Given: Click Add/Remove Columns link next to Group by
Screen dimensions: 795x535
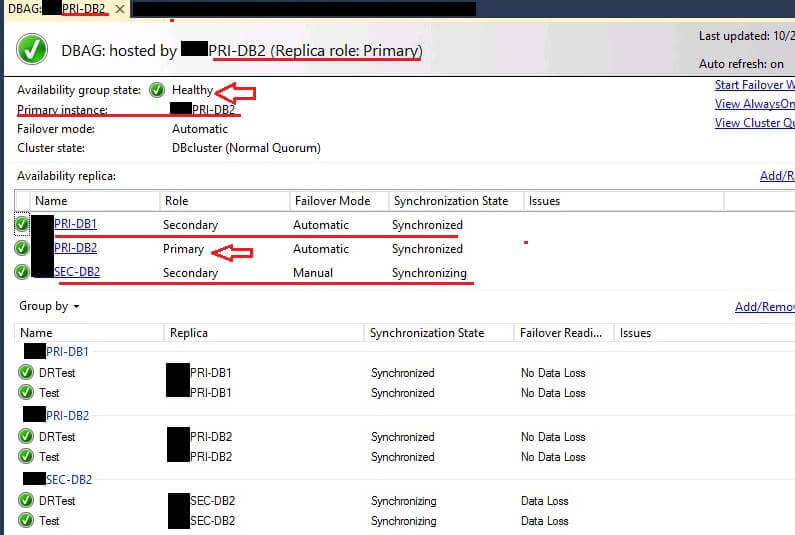Looking at the screenshot, I should tap(765, 307).
